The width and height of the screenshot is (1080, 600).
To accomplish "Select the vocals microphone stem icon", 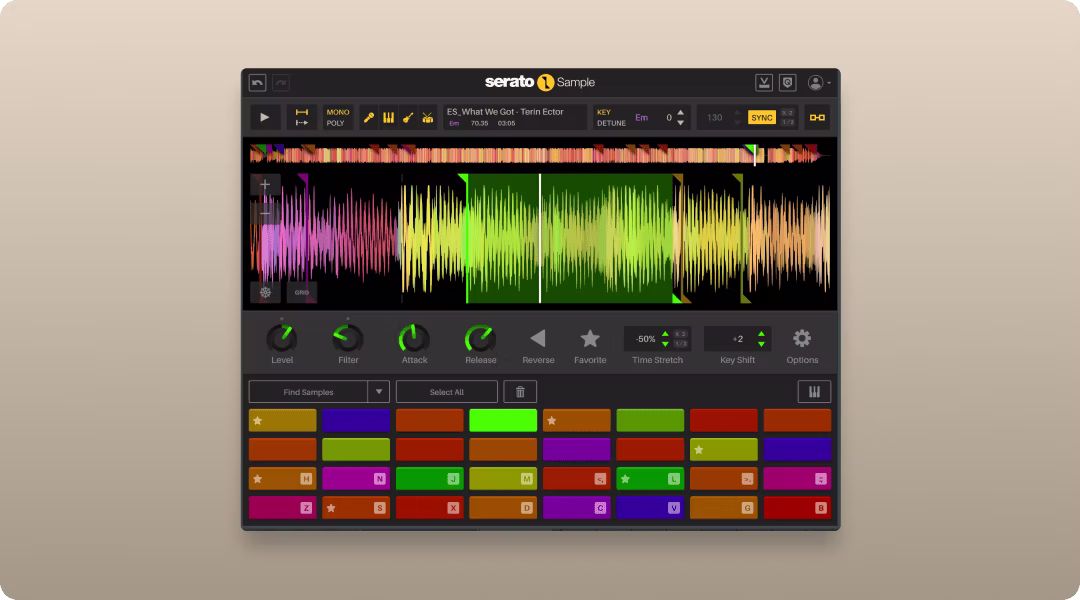I will pyautogui.click(x=369, y=118).
